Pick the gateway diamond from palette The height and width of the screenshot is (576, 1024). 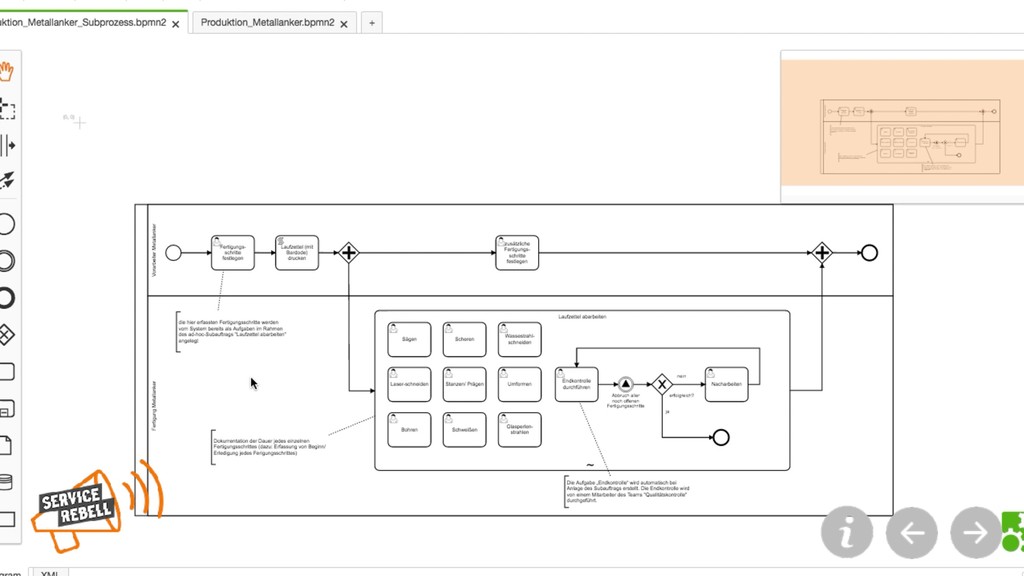point(6,335)
